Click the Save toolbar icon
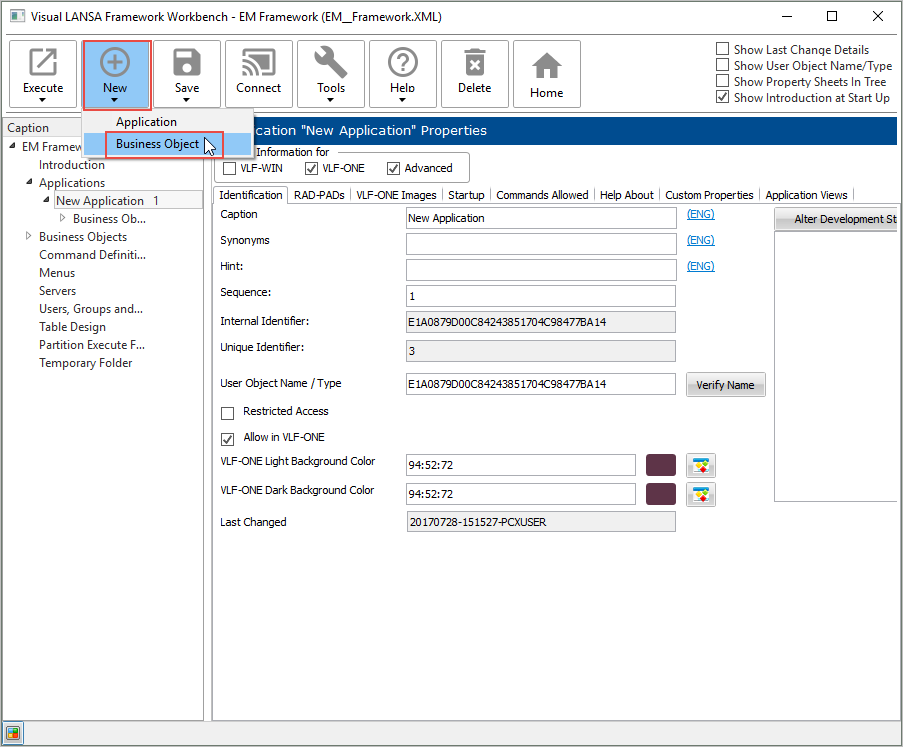The image size is (903, 747). pyautogui.click(x=187, y=64)
